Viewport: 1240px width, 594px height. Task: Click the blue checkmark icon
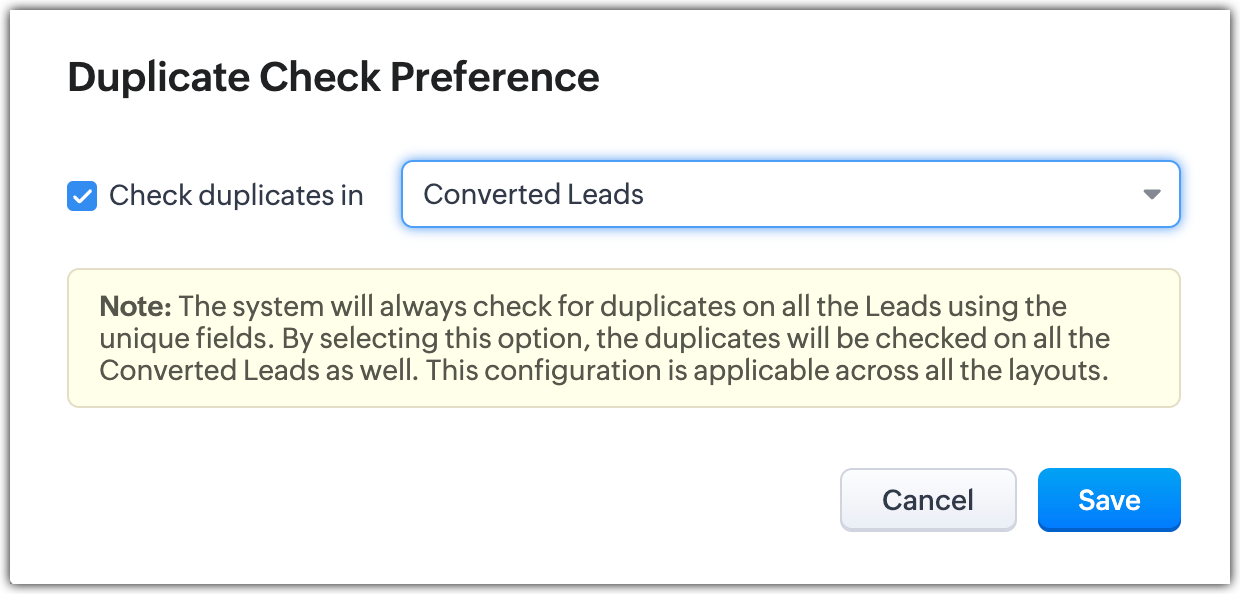point(82,196)
